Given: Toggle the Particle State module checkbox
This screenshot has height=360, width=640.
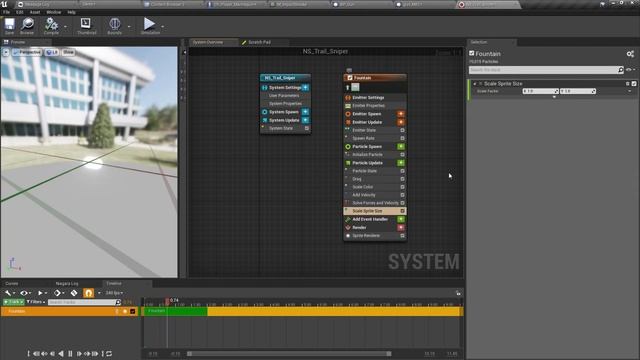Looking at the screenshot, I should 402,171.
